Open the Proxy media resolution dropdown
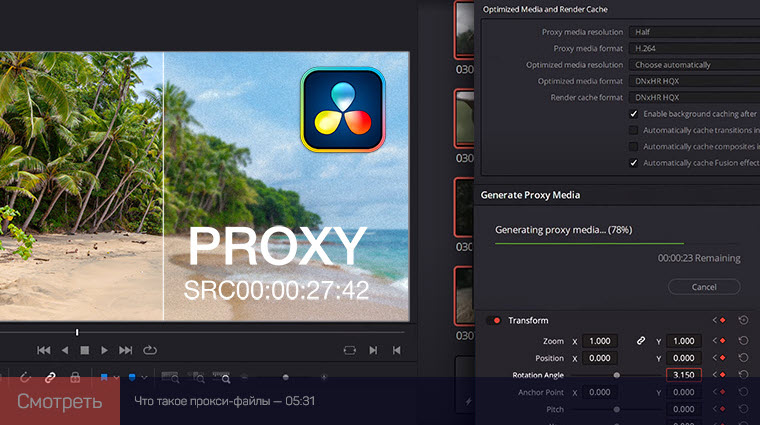Viewport: 760px width, 425px height. [694, 32]
